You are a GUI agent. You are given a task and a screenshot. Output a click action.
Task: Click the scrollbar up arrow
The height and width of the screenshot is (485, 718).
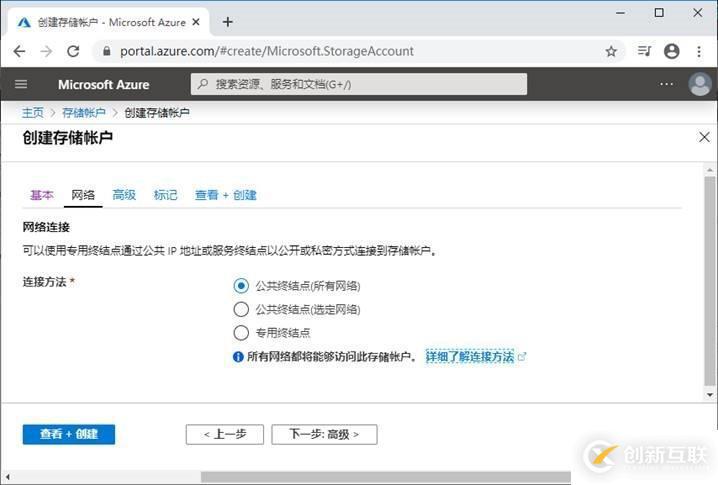coord(710,170)
